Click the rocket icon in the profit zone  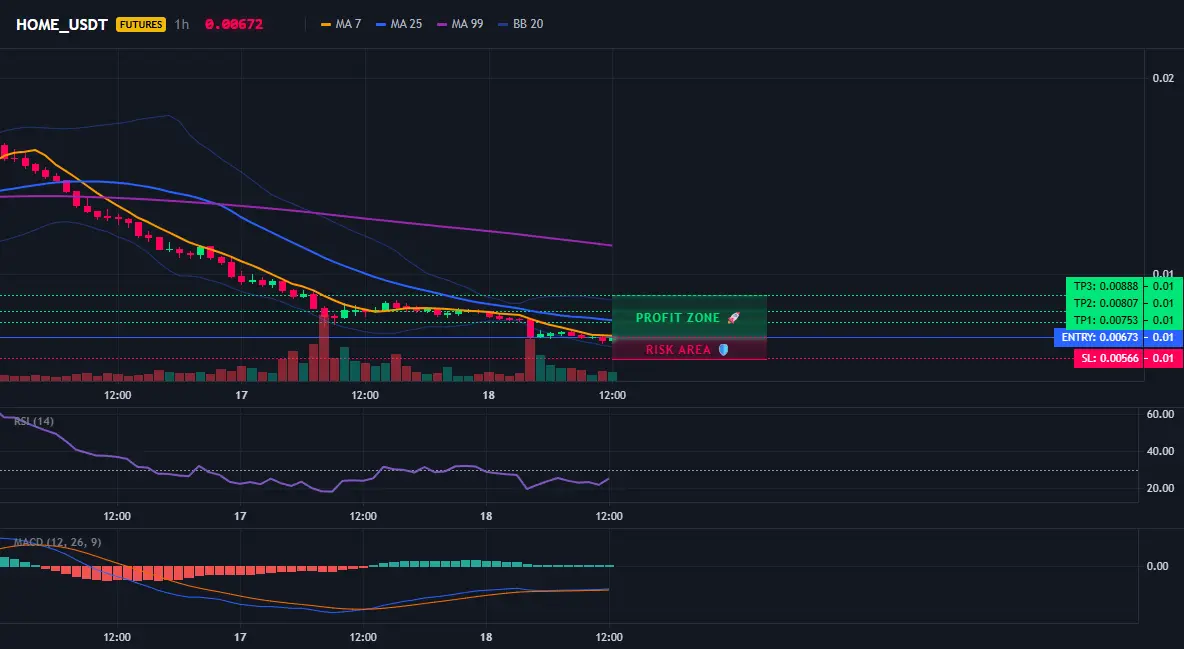point(733,318)
